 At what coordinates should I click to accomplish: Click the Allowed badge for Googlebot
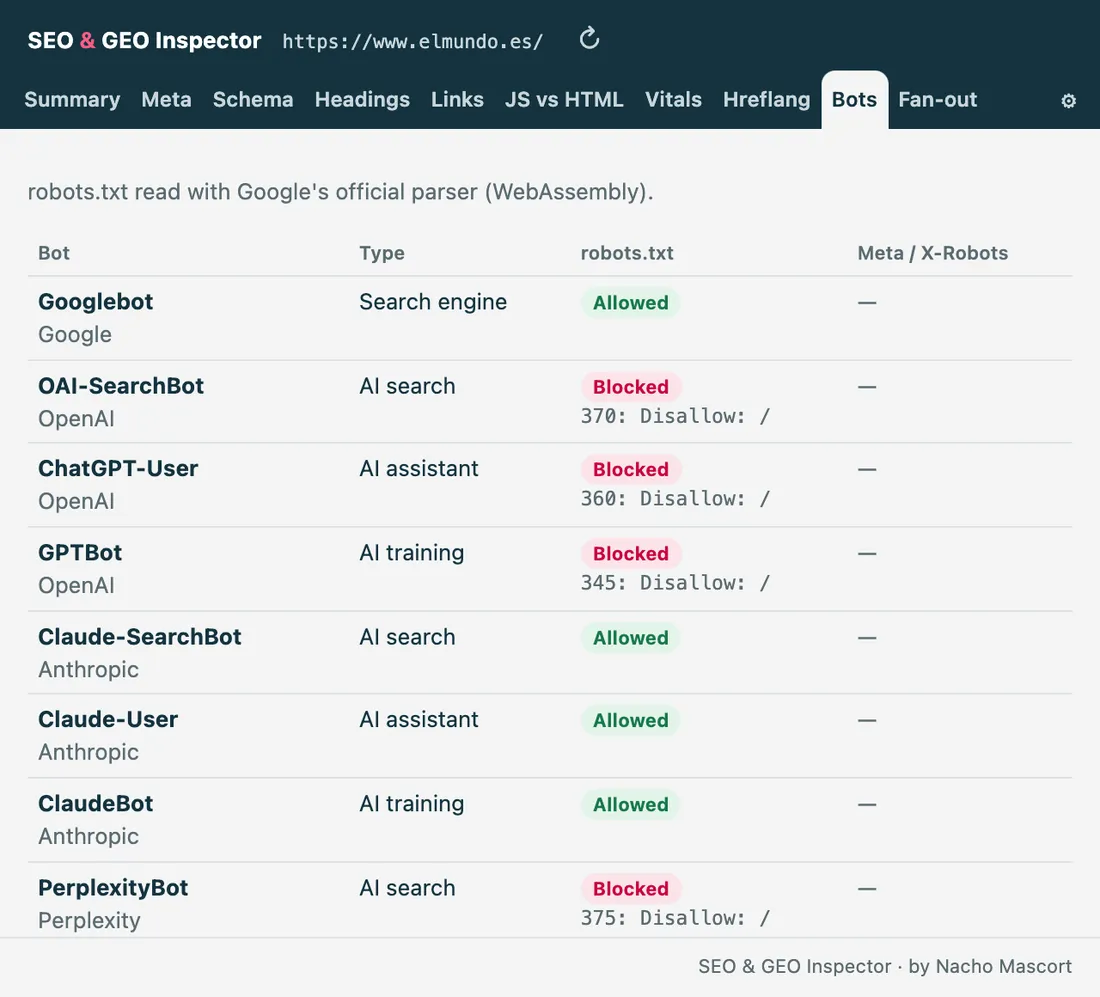coord(630,302)
